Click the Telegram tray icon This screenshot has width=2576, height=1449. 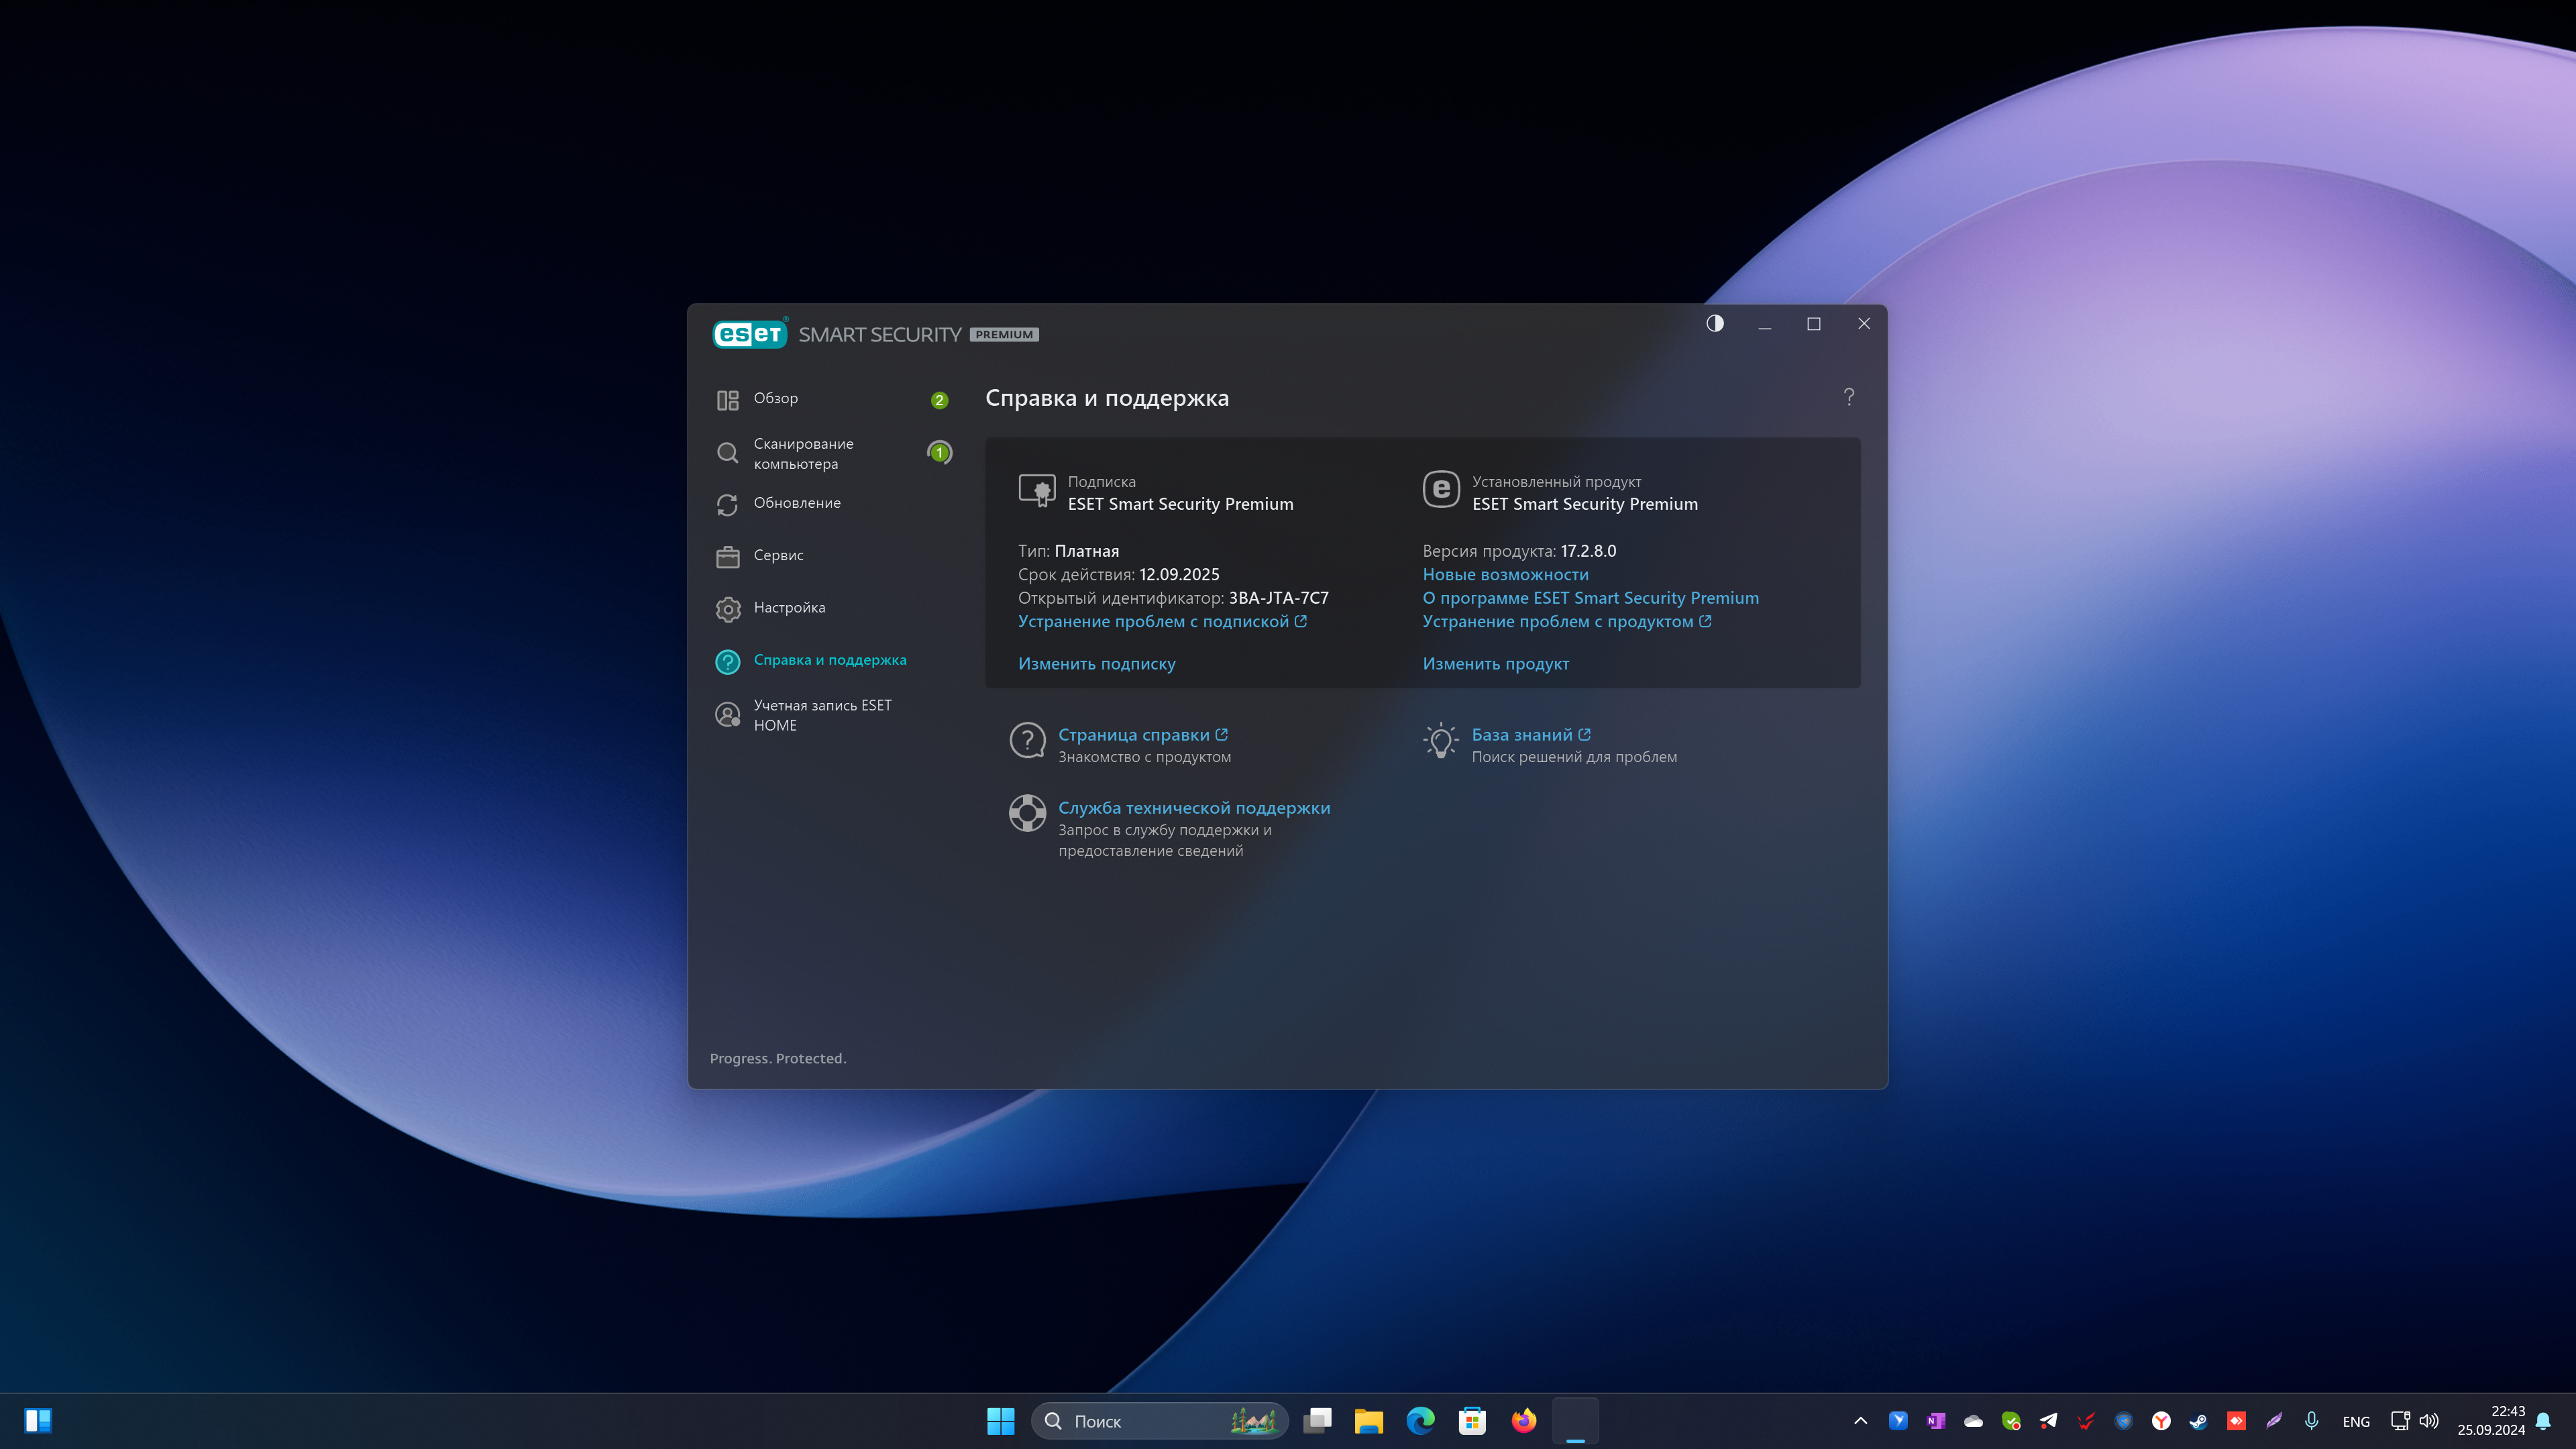[2048, 1421]
